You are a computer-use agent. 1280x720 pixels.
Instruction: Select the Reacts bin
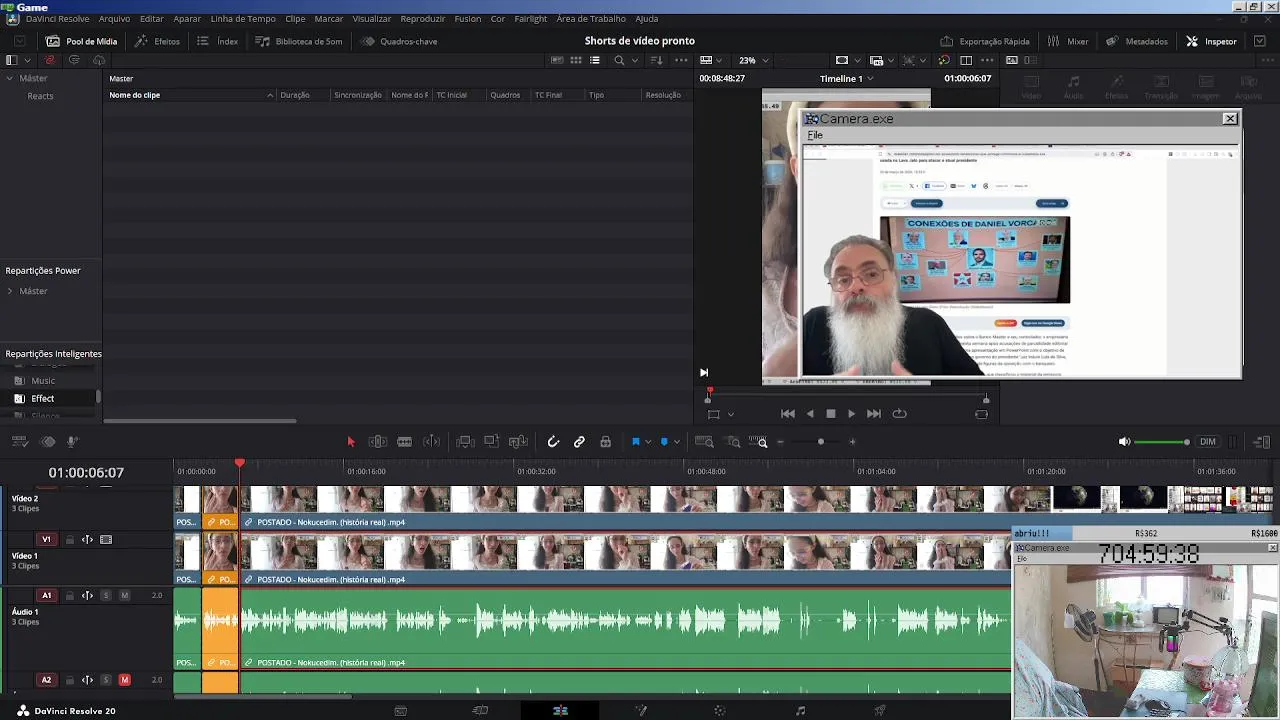[x=40, y=96]
